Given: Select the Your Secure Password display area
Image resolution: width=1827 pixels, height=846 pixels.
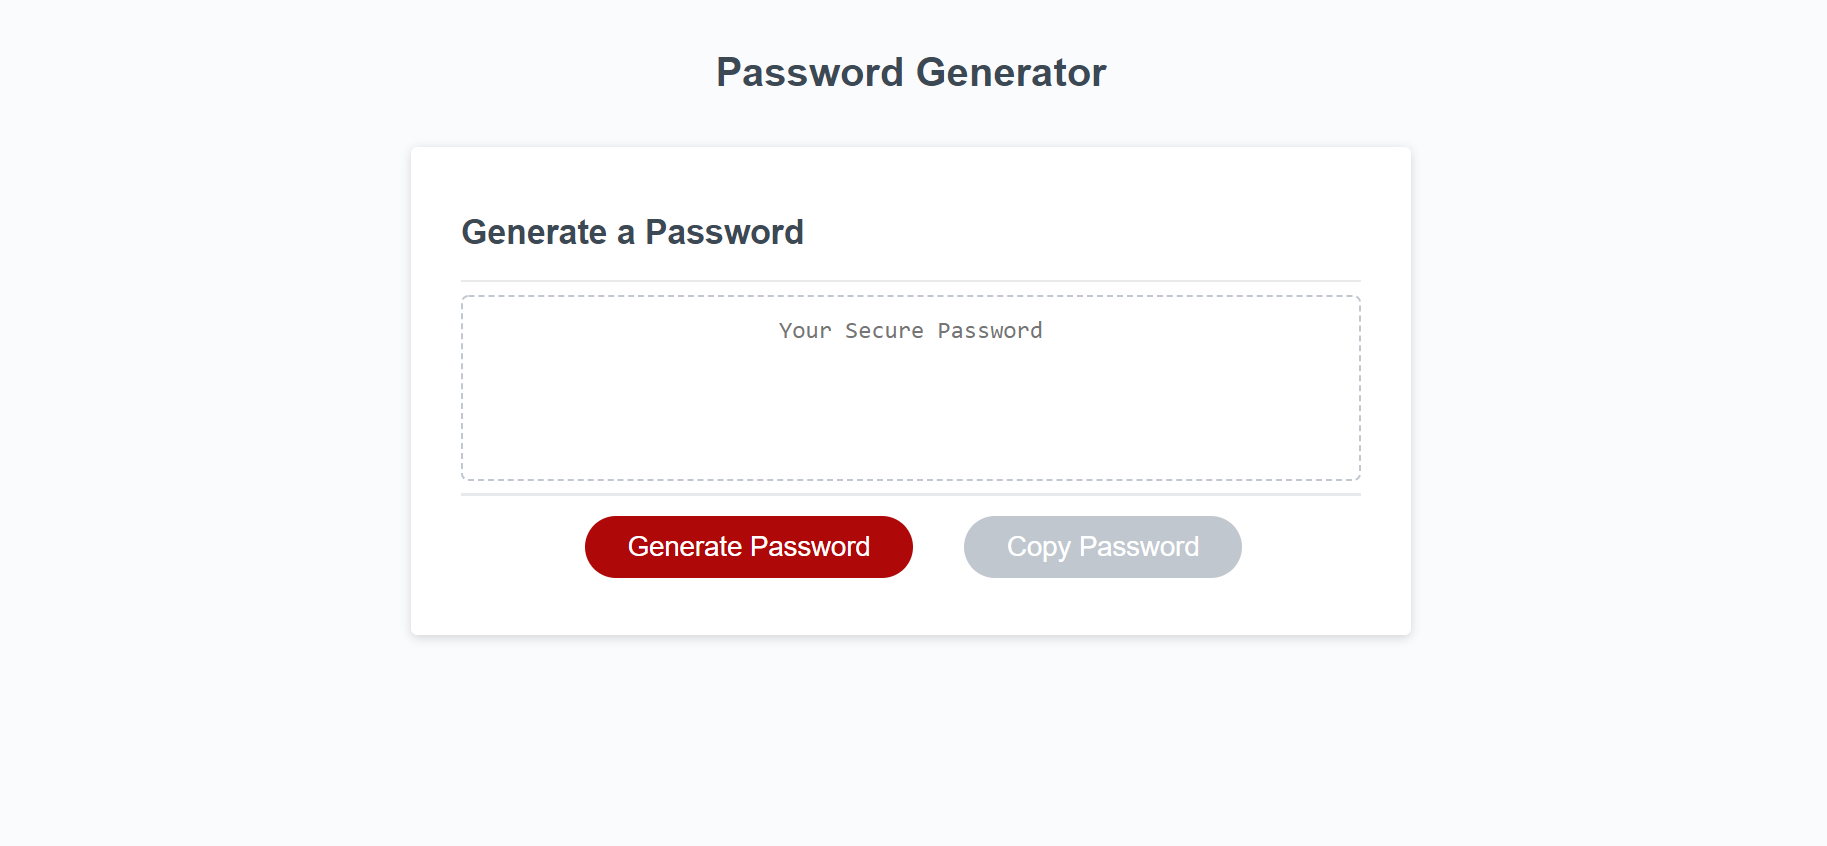Looking at the screenshot, I should coord(910,388).
